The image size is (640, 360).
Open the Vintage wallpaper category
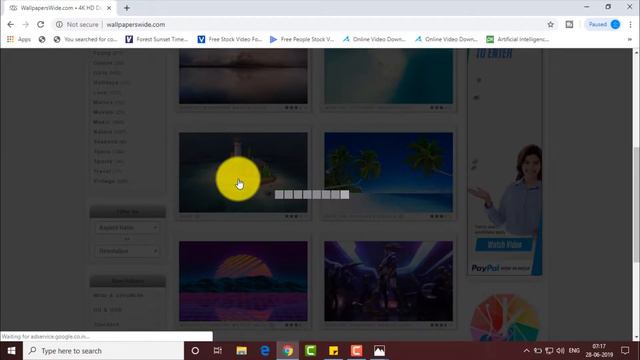(110, 181)
